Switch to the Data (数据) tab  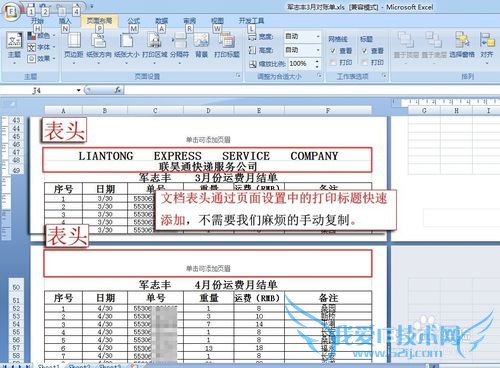161,21
